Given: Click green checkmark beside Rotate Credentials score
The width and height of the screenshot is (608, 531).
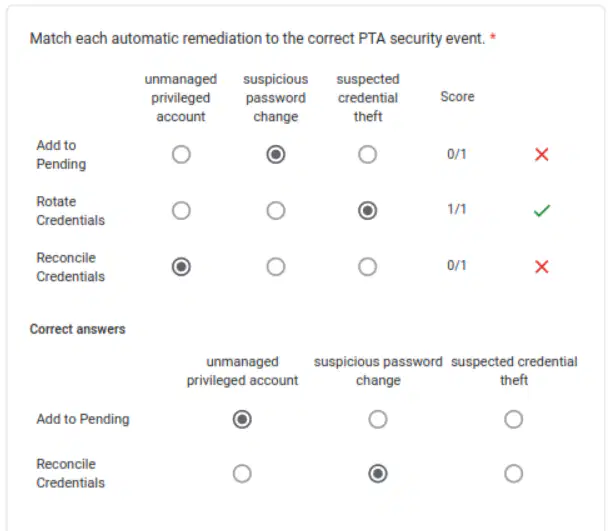Looking at the screenshot, I should [542, 211].
